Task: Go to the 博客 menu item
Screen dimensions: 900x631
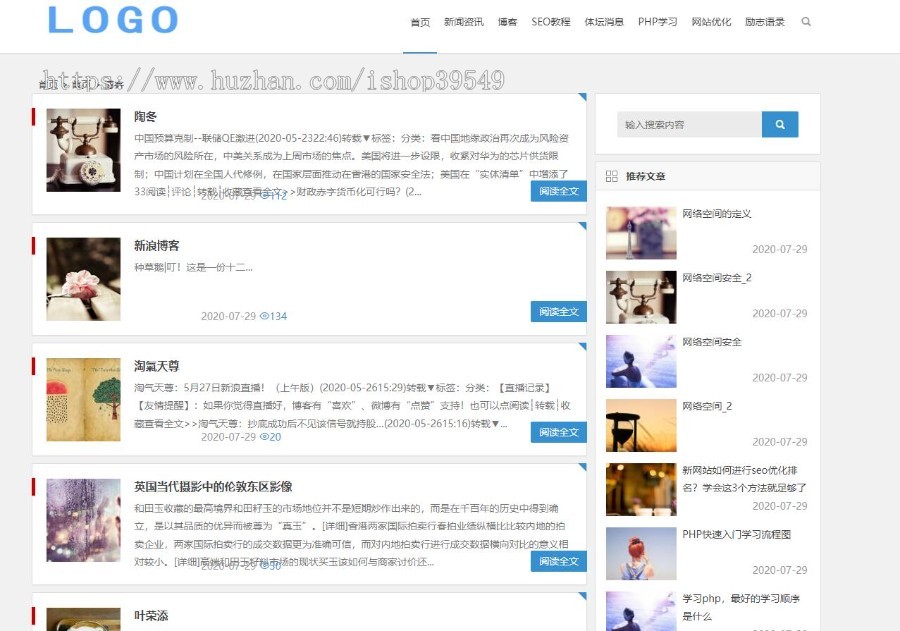Action: 507,22
